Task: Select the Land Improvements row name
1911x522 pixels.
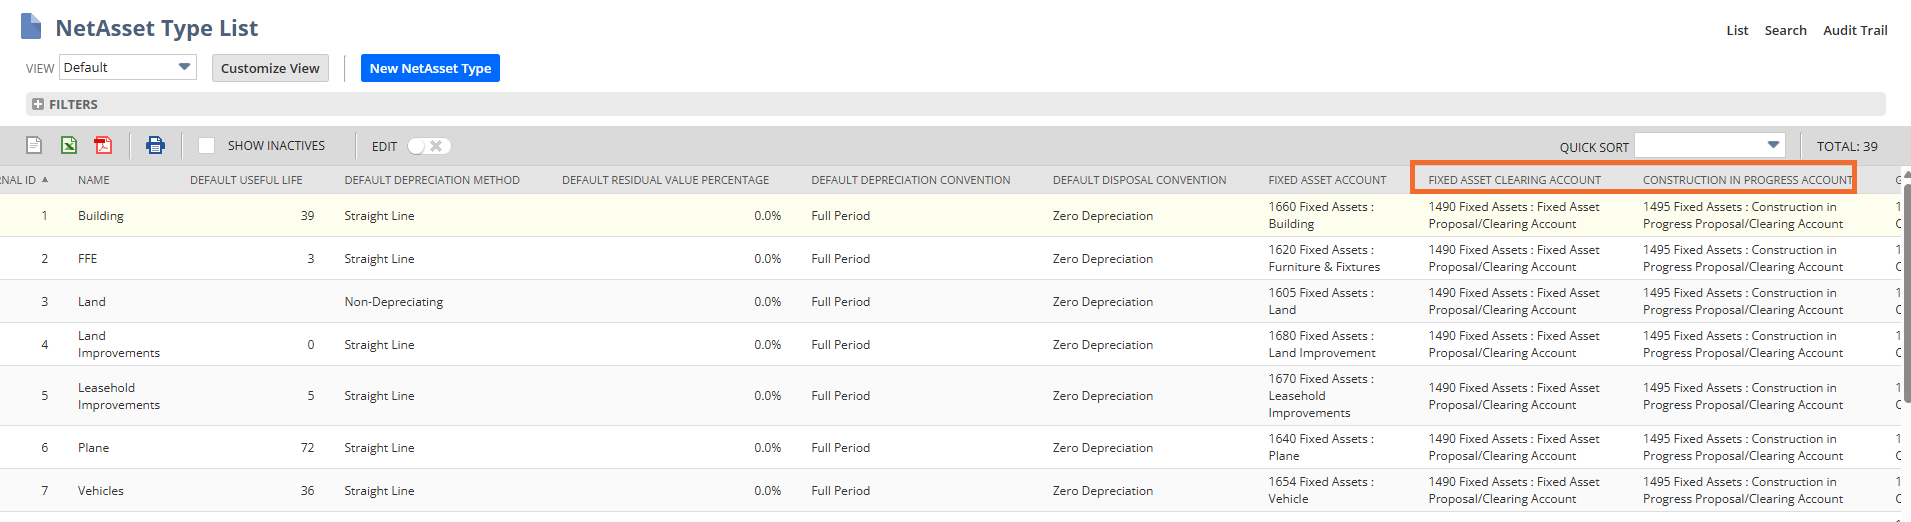Action: point(119,344)
